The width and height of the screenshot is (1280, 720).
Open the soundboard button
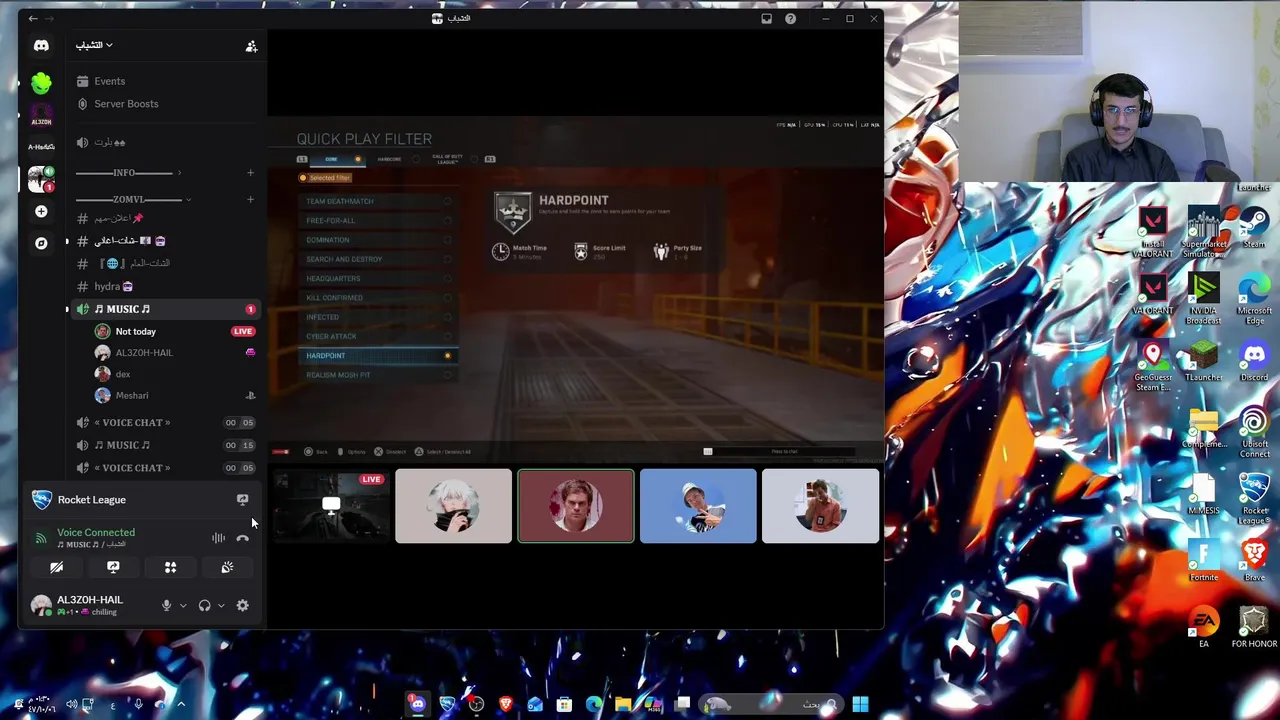[227, 567]
